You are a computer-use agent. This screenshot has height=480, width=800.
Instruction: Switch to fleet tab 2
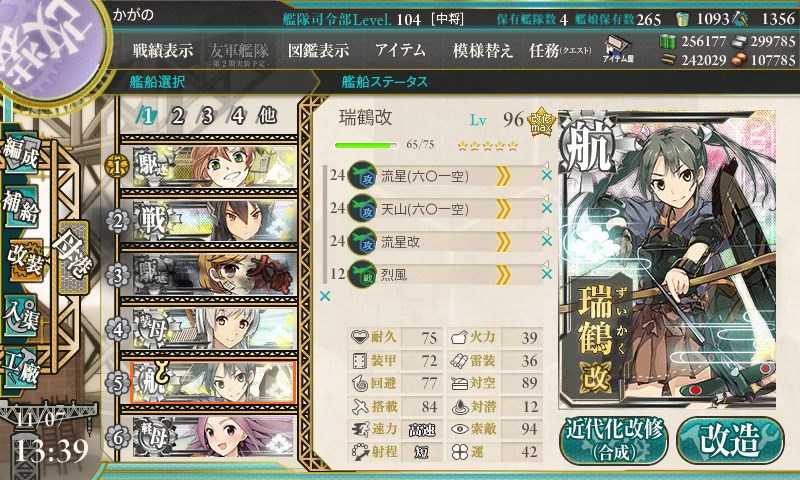coord(177,116)
